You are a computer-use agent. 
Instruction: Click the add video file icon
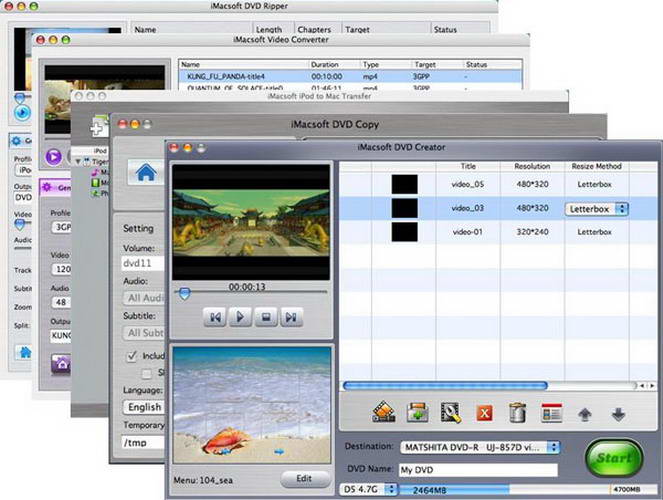coord(385,411)
